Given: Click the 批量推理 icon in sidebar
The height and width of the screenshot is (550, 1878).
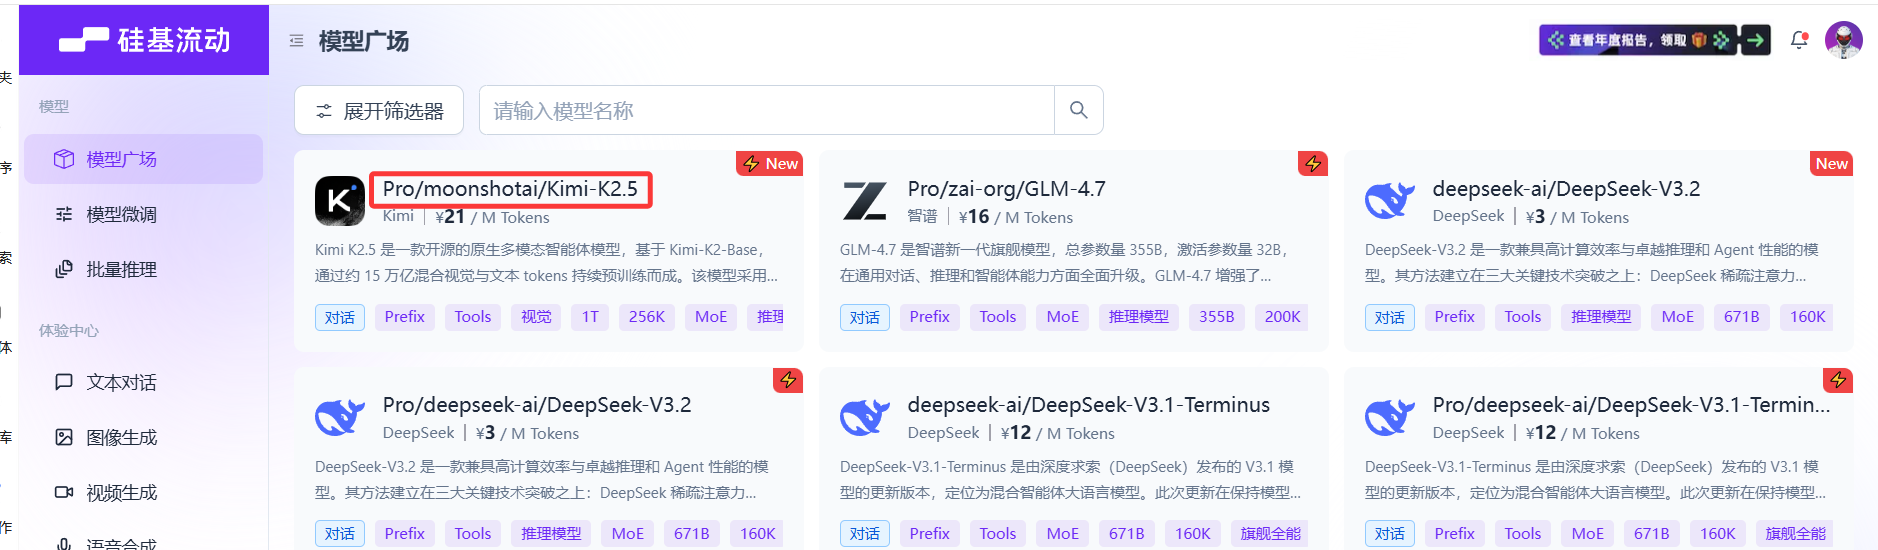Looking at the screenshot, I should (x=64, y=269).
